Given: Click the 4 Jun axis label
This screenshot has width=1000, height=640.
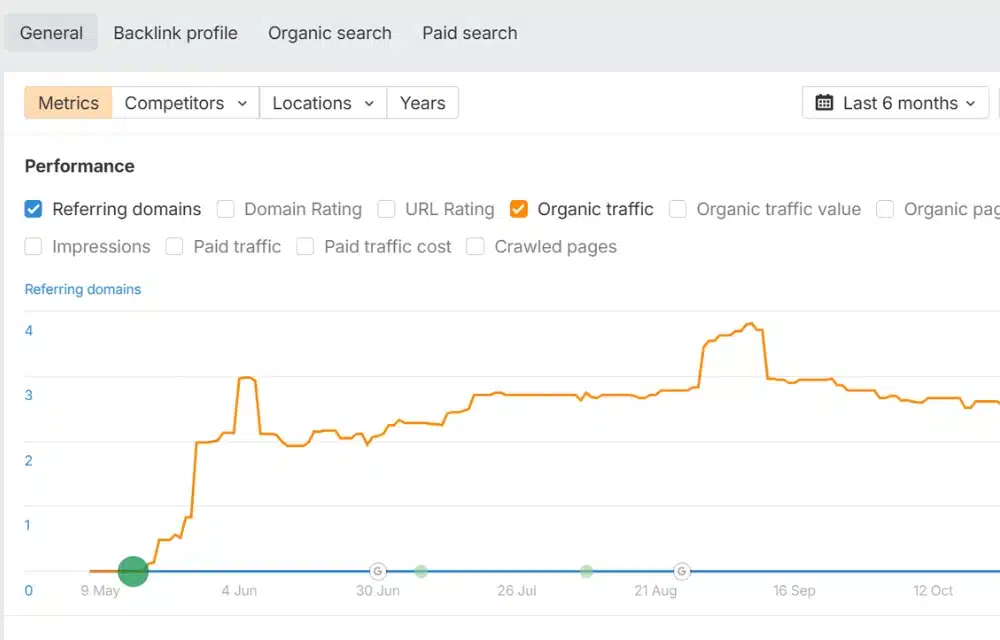Looking at the screenshot, I should pyautogui.click(x=239, y=591).
